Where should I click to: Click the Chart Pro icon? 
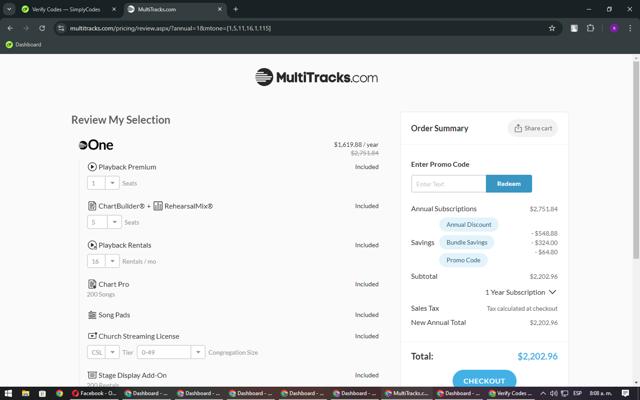(92, 284)
